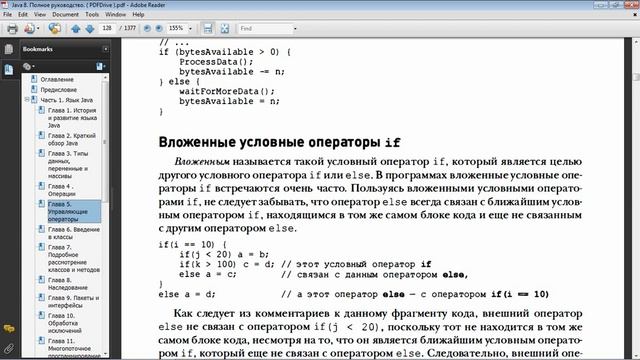The height and width of the screenshot is (360, 640).
Task: Click the document vertical scrollbar thumb
Action: click(636, 77)
